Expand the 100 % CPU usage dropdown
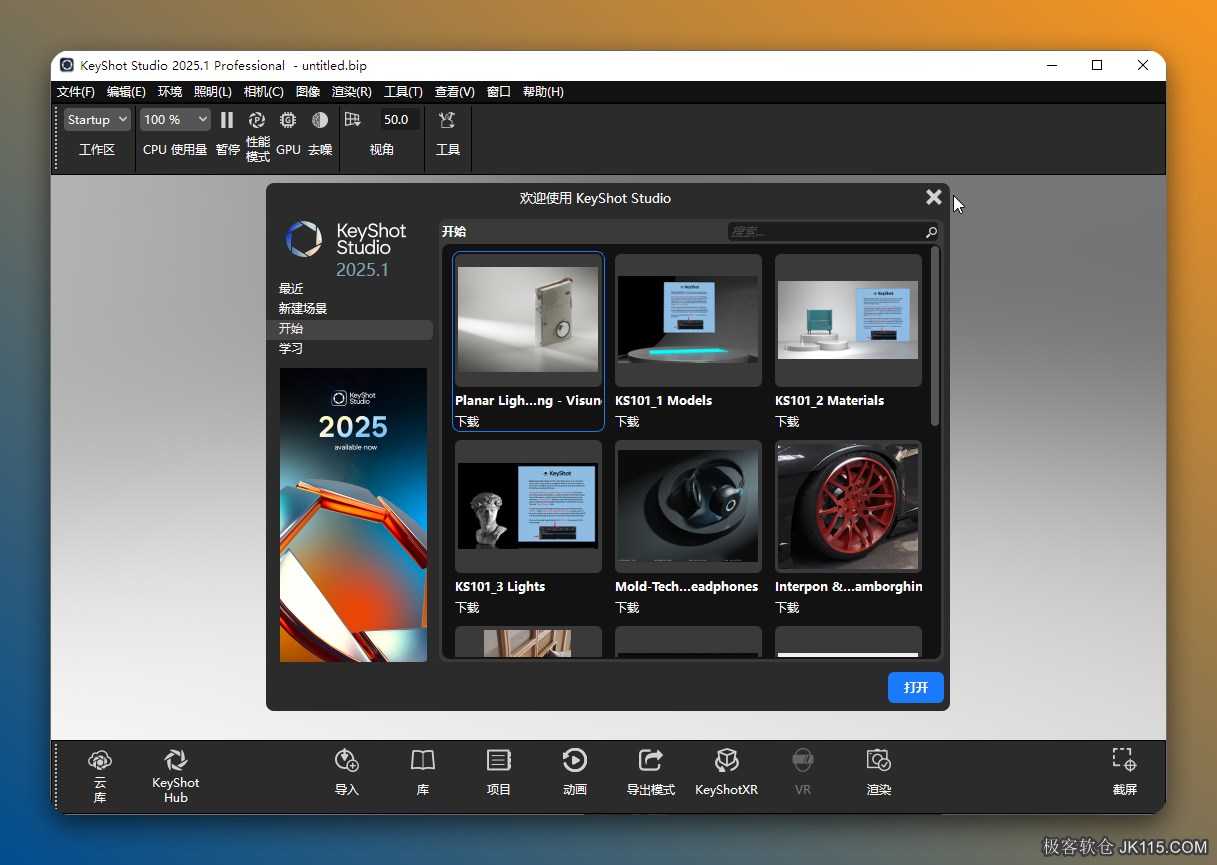1217x865 pixels. [175, 119]
